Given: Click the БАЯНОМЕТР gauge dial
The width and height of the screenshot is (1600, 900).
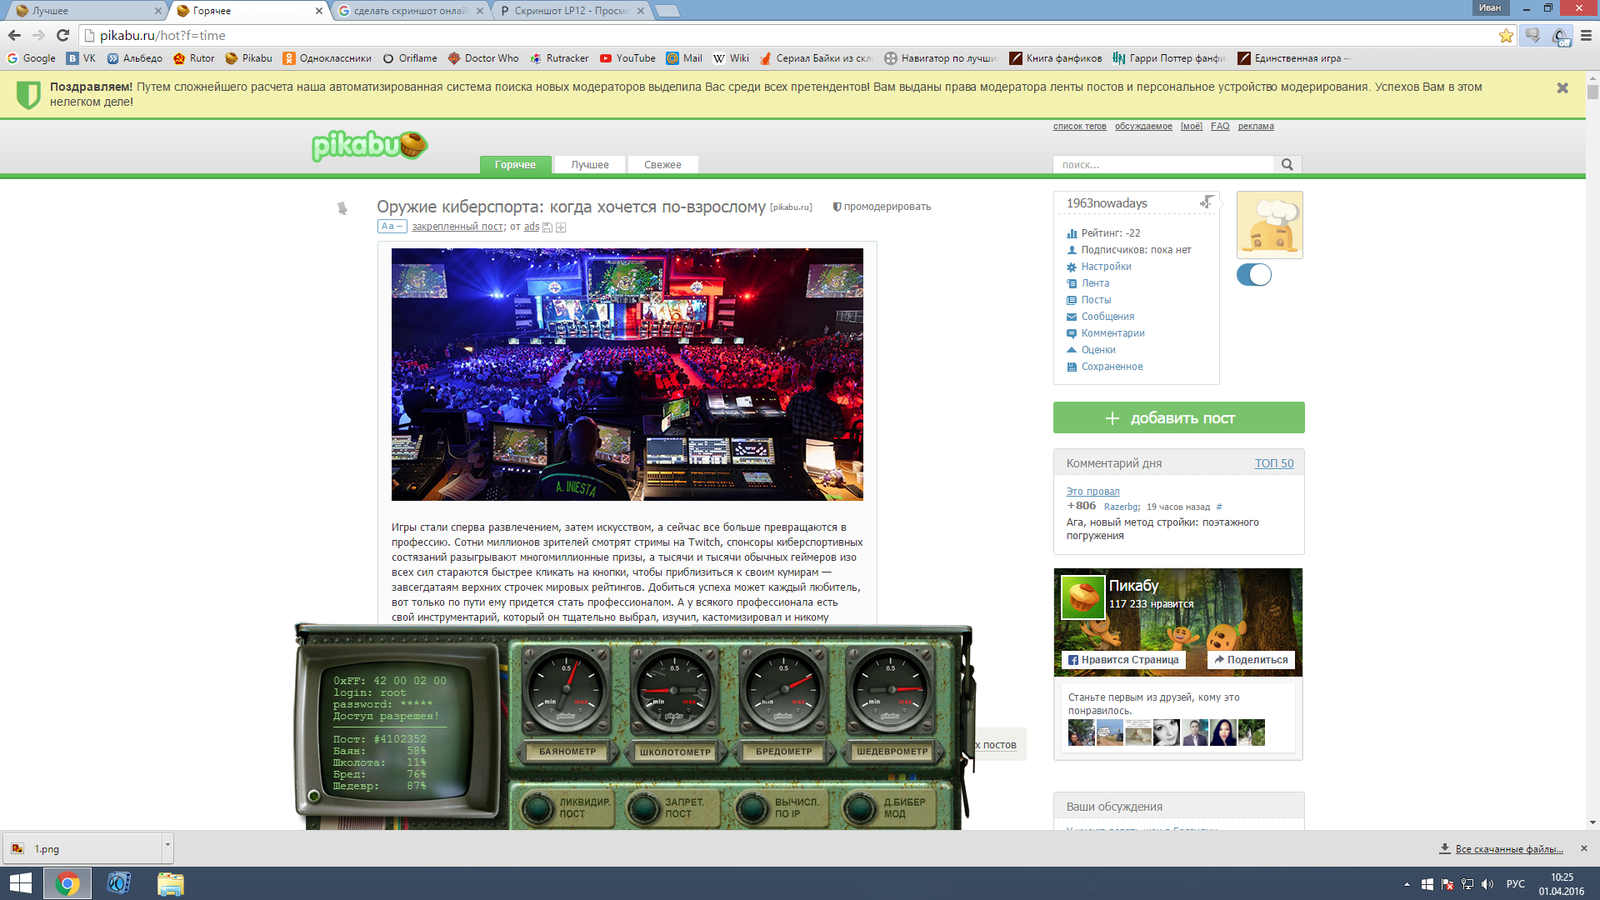Looking at the screenshot, I should pyautogui.click(x=567, y=691).
